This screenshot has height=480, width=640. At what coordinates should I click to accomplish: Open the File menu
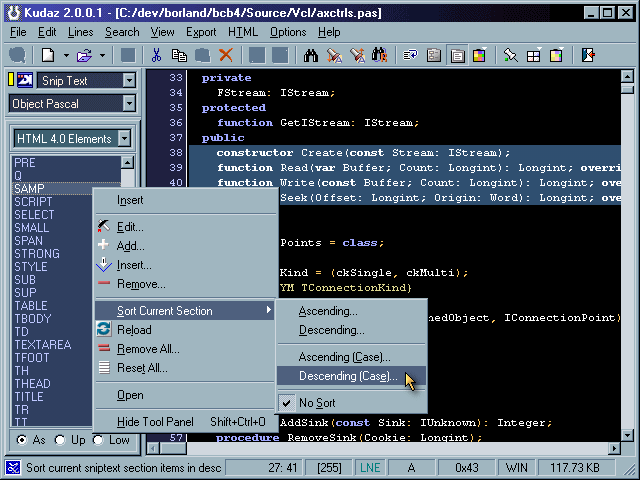coord(18,32)
